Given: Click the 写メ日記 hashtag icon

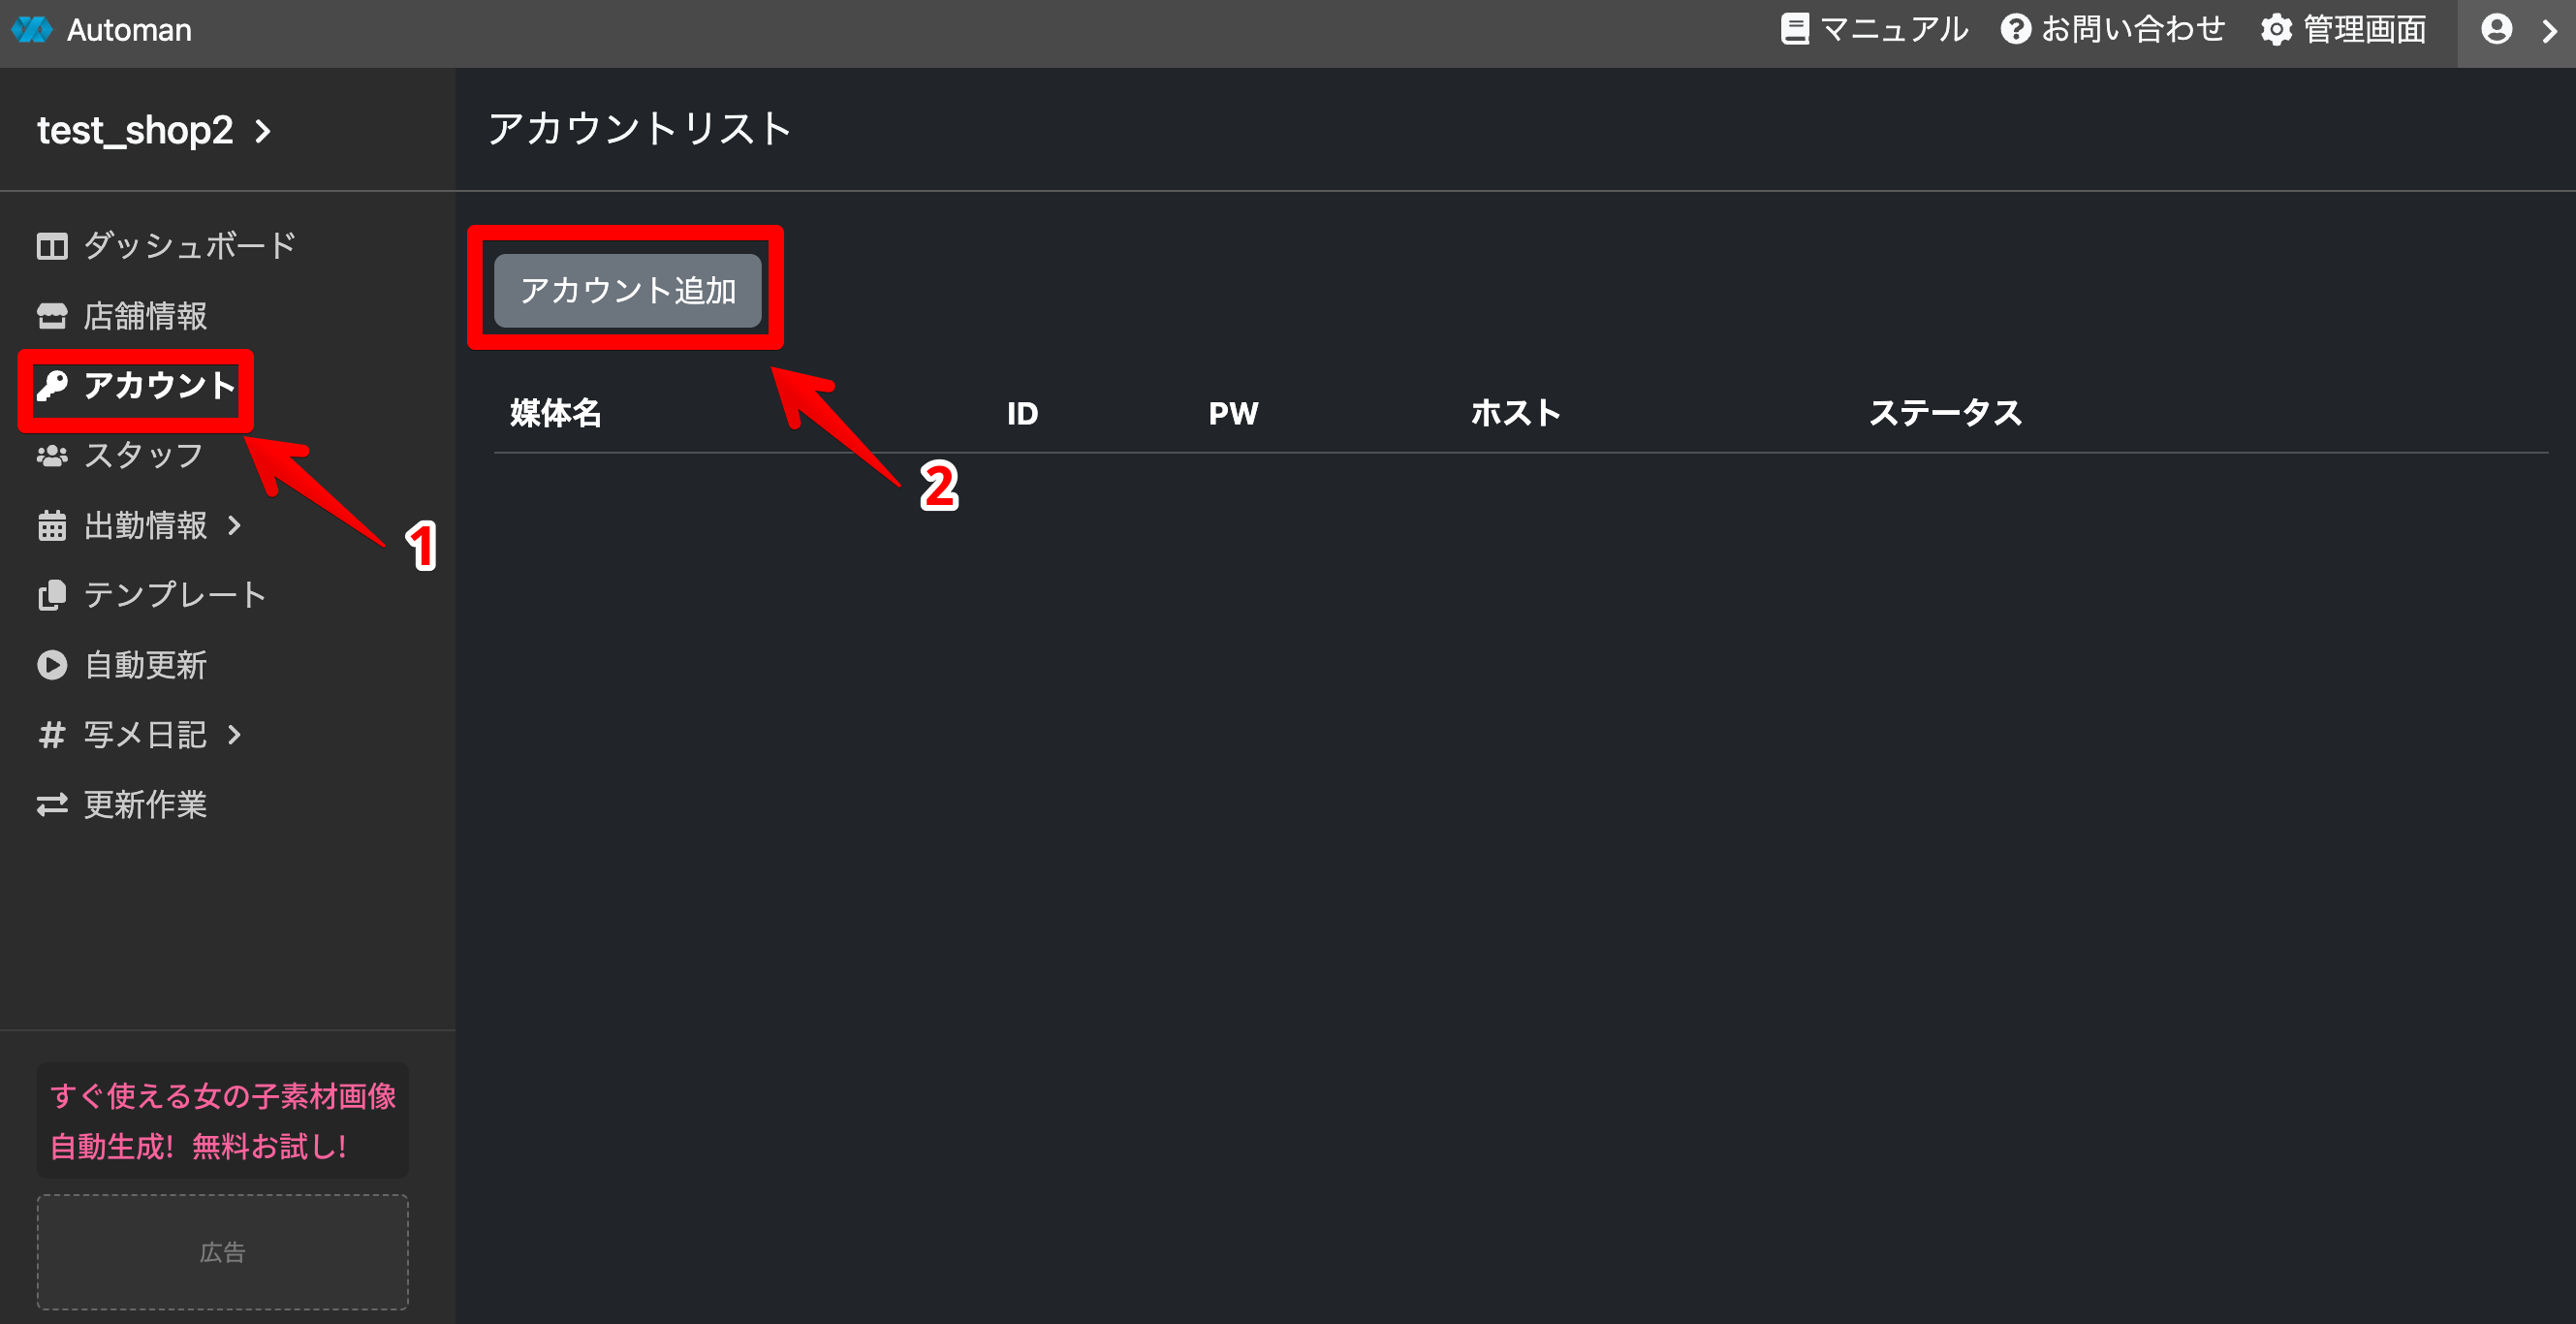Looking at the screenshot, I should (x=52, y=735).
